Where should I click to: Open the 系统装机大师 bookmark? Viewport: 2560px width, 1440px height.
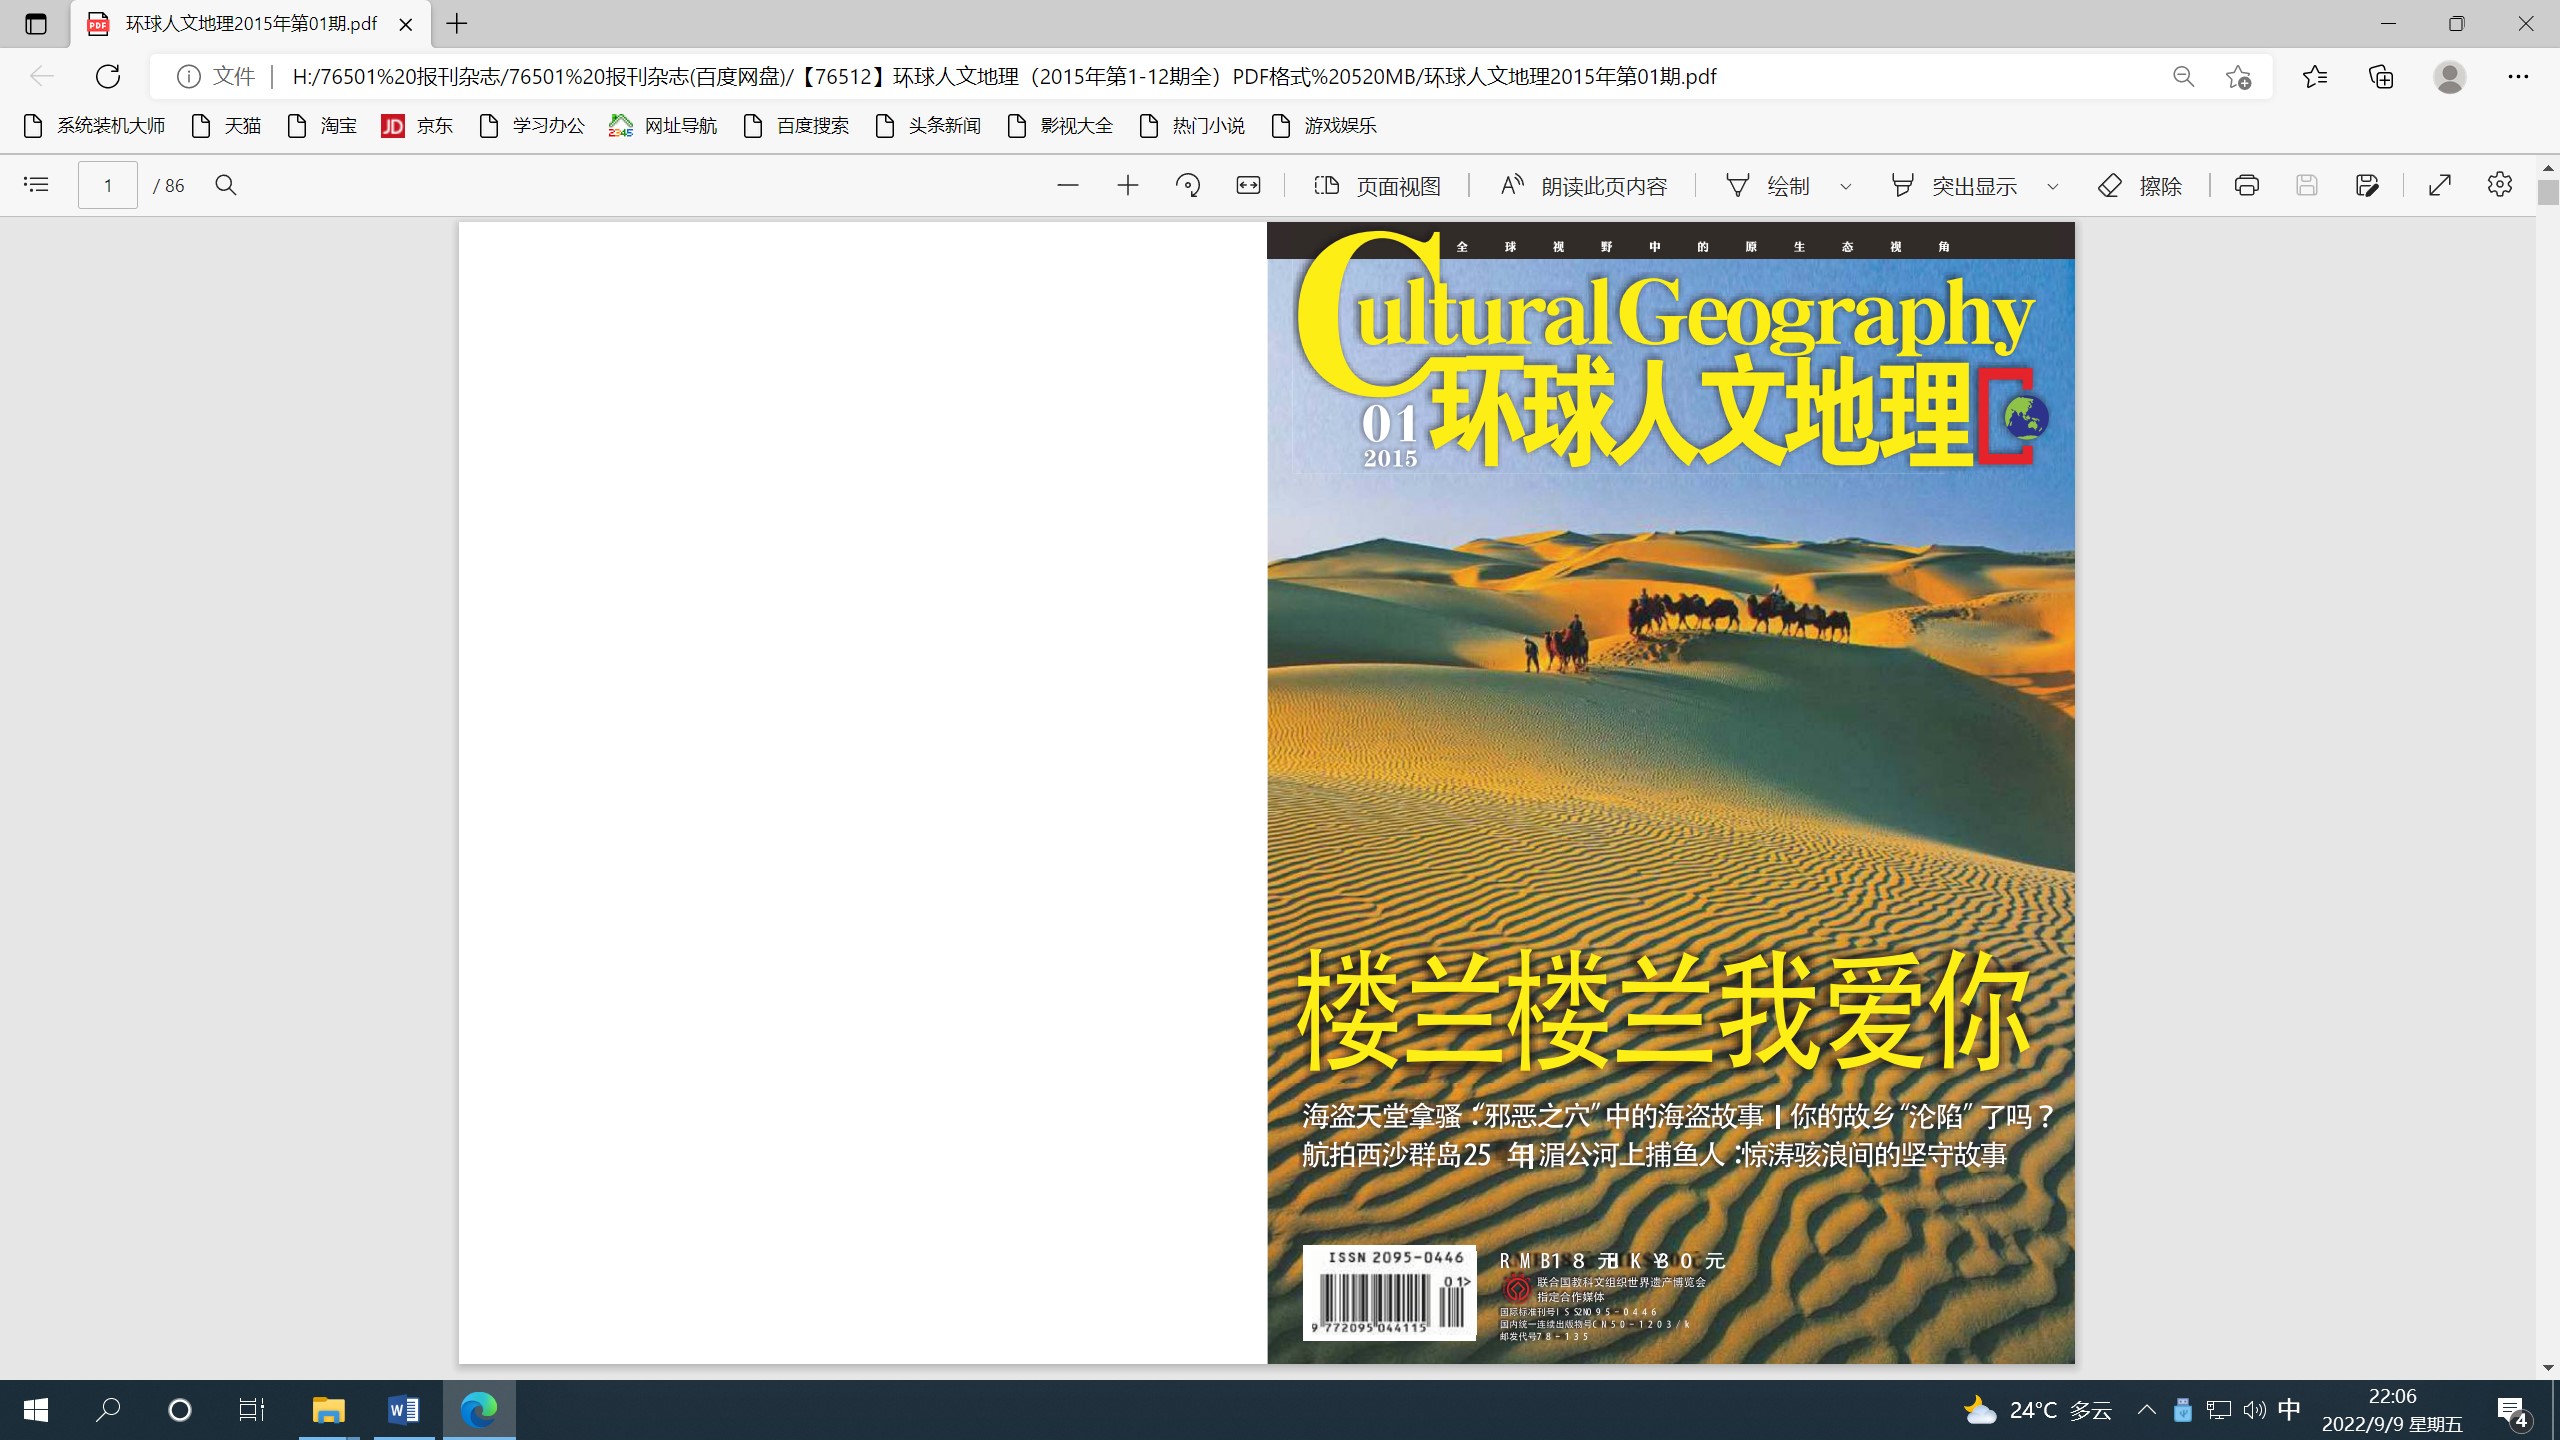pos(94,126)
